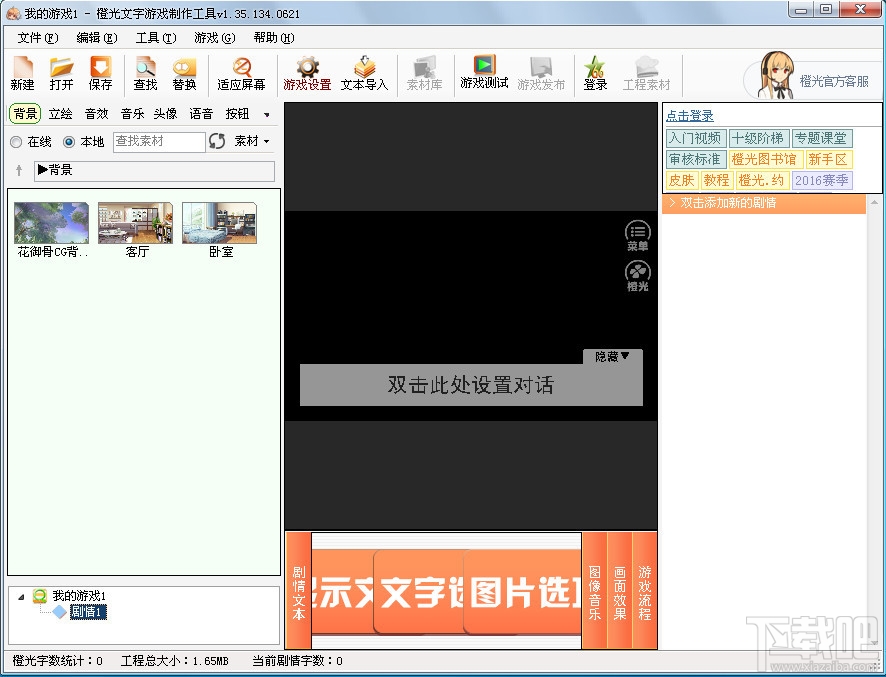Save the project with 保存 icon

point(101,73)
